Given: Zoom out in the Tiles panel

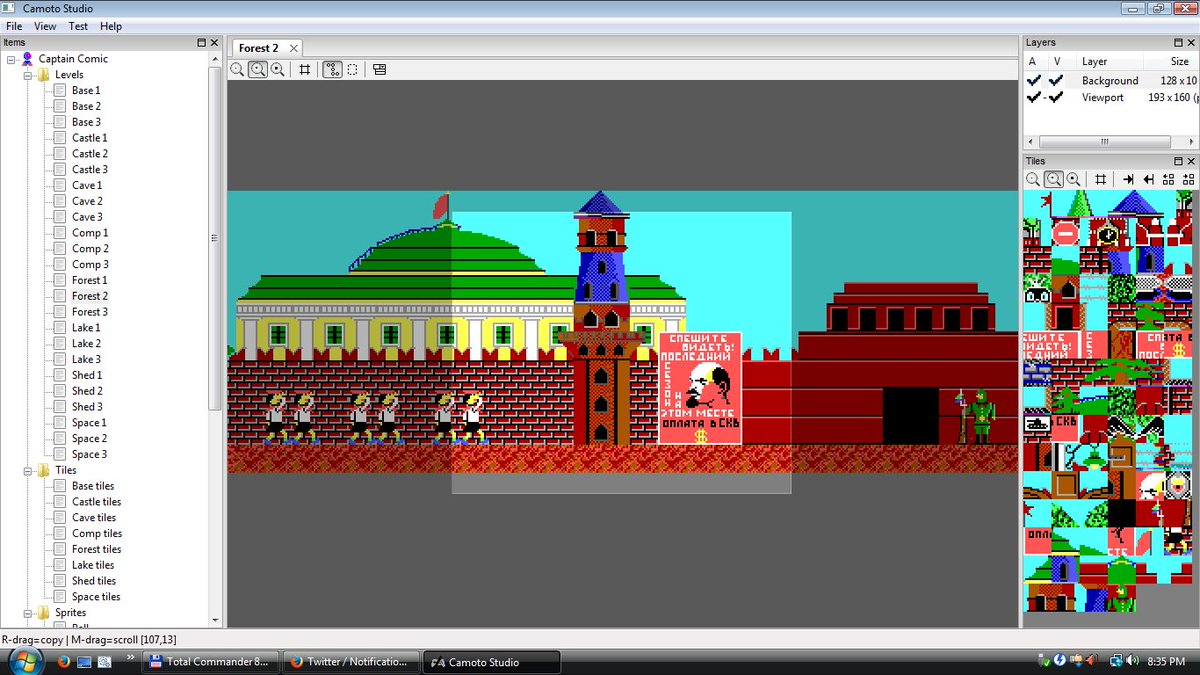Looking at the screenshot, I should (x=1034, y=179).
